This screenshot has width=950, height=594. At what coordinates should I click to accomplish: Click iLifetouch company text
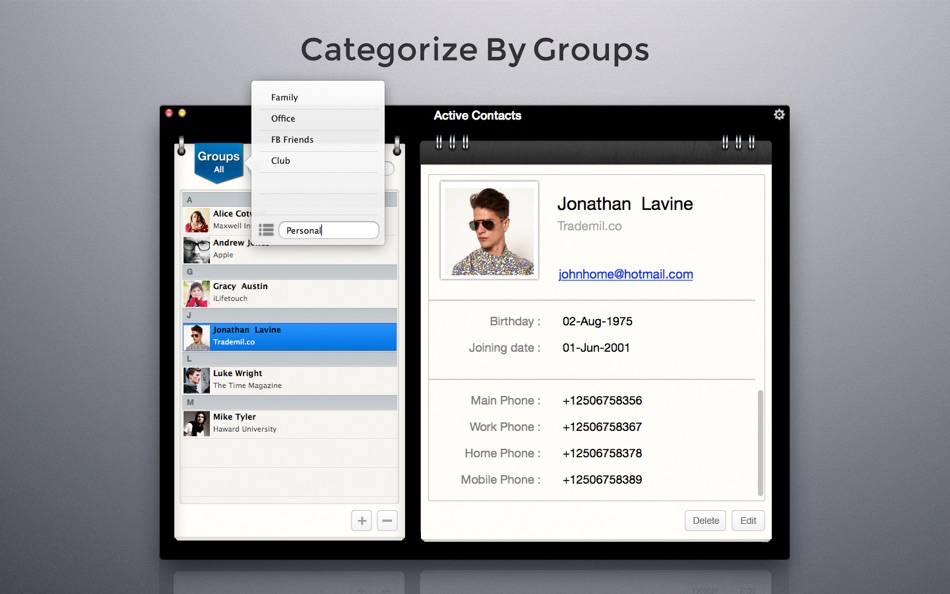(230, 298)
